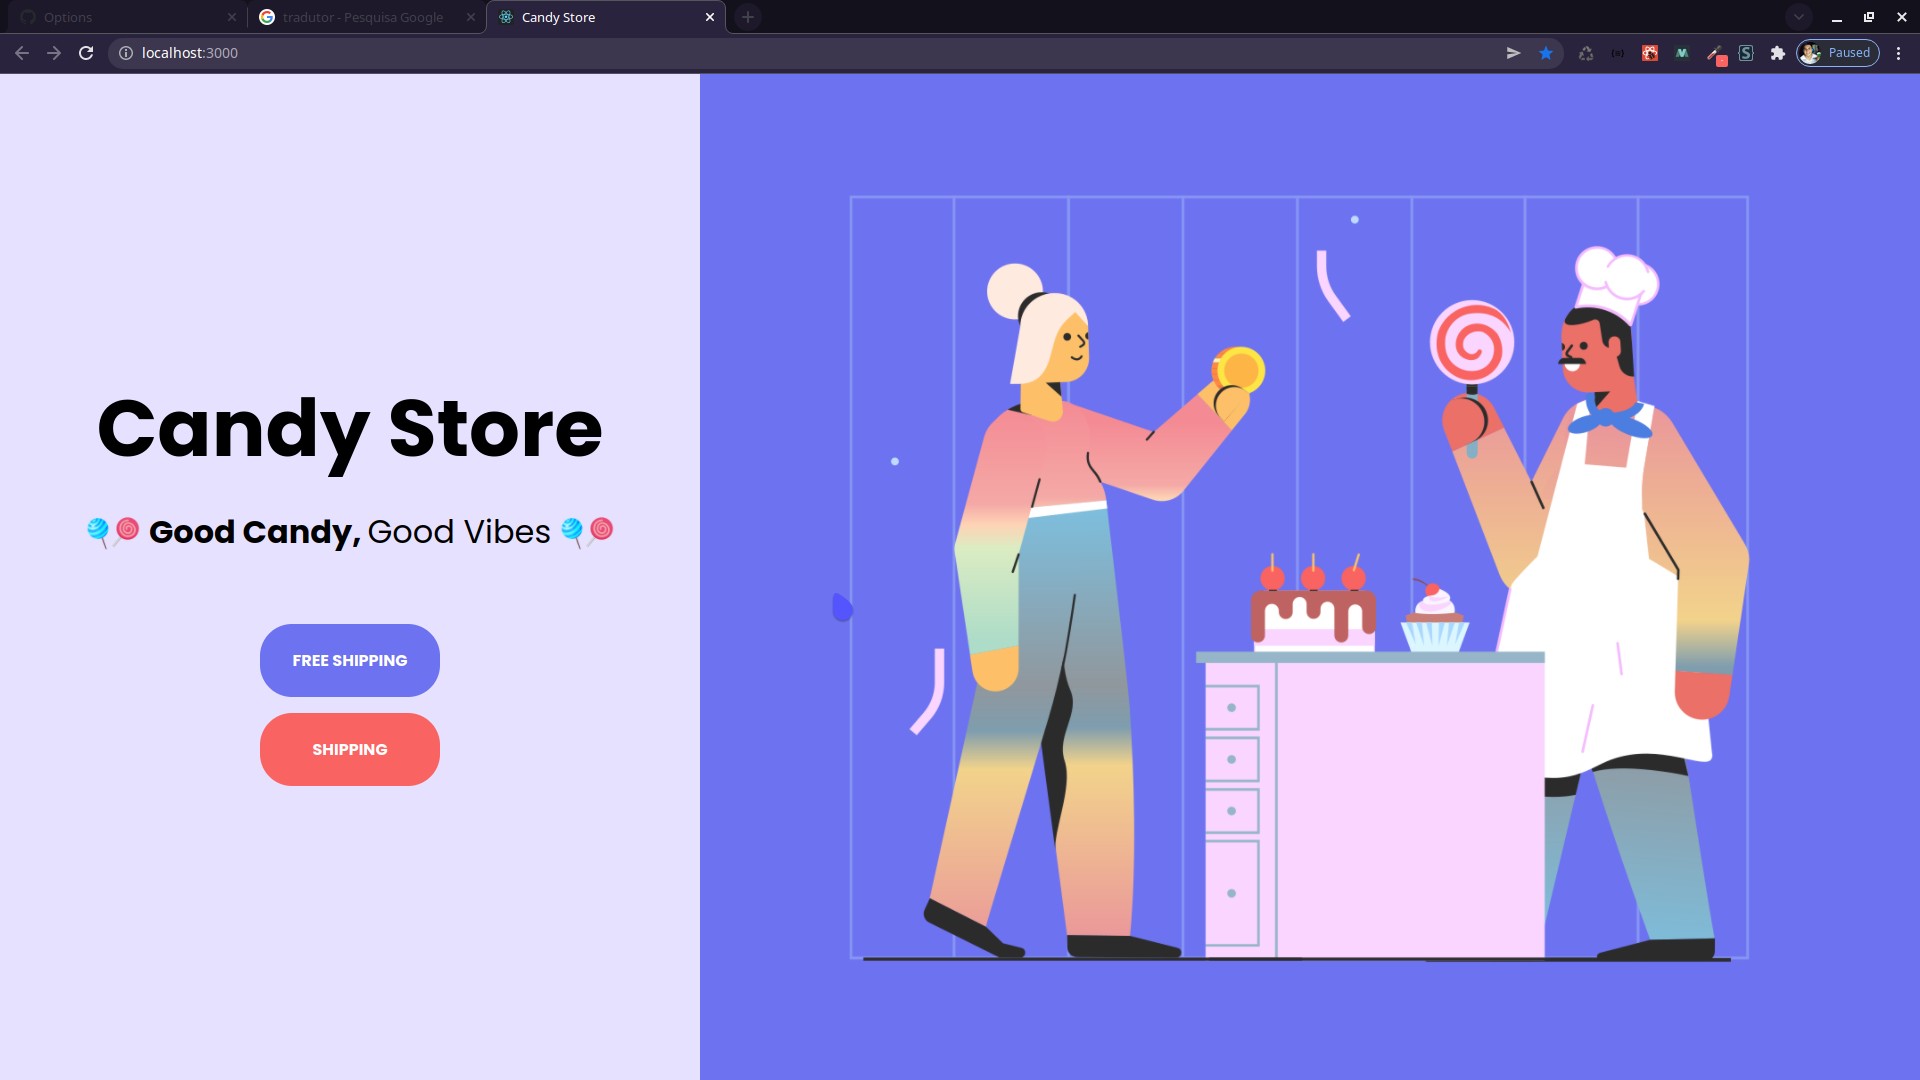Go back to the previous page

click(x=22, y=53)
